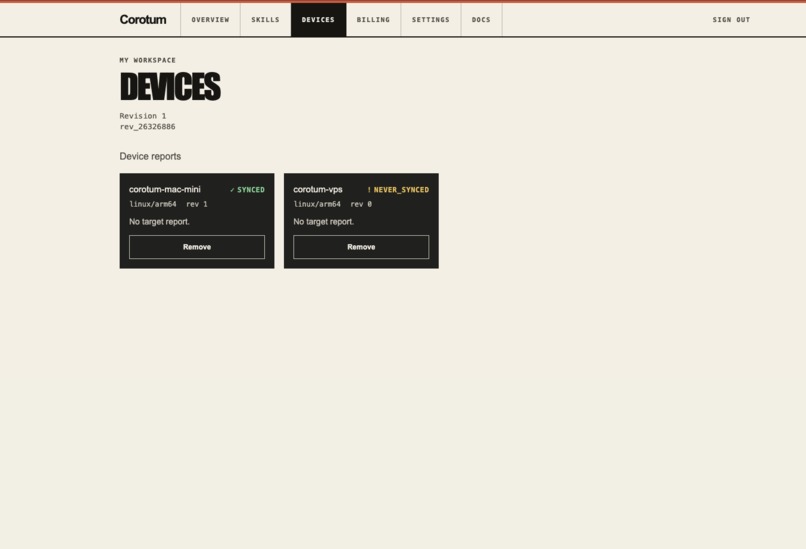Click the Sign Out link

tap(731, 20)
